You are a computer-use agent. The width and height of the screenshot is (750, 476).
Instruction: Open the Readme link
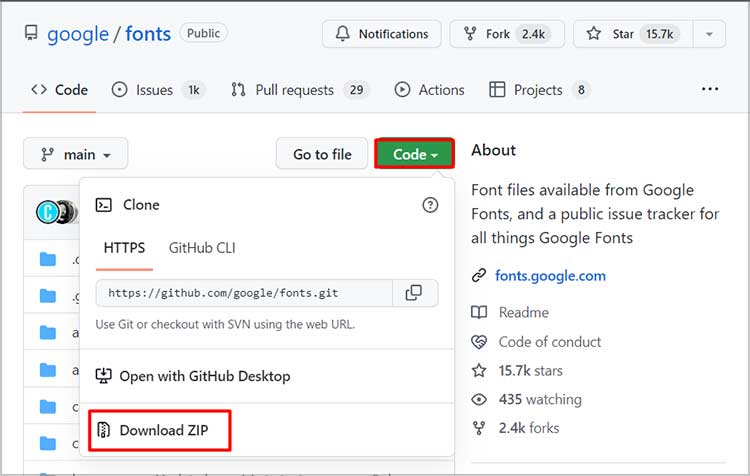click(x=524, y=312)
